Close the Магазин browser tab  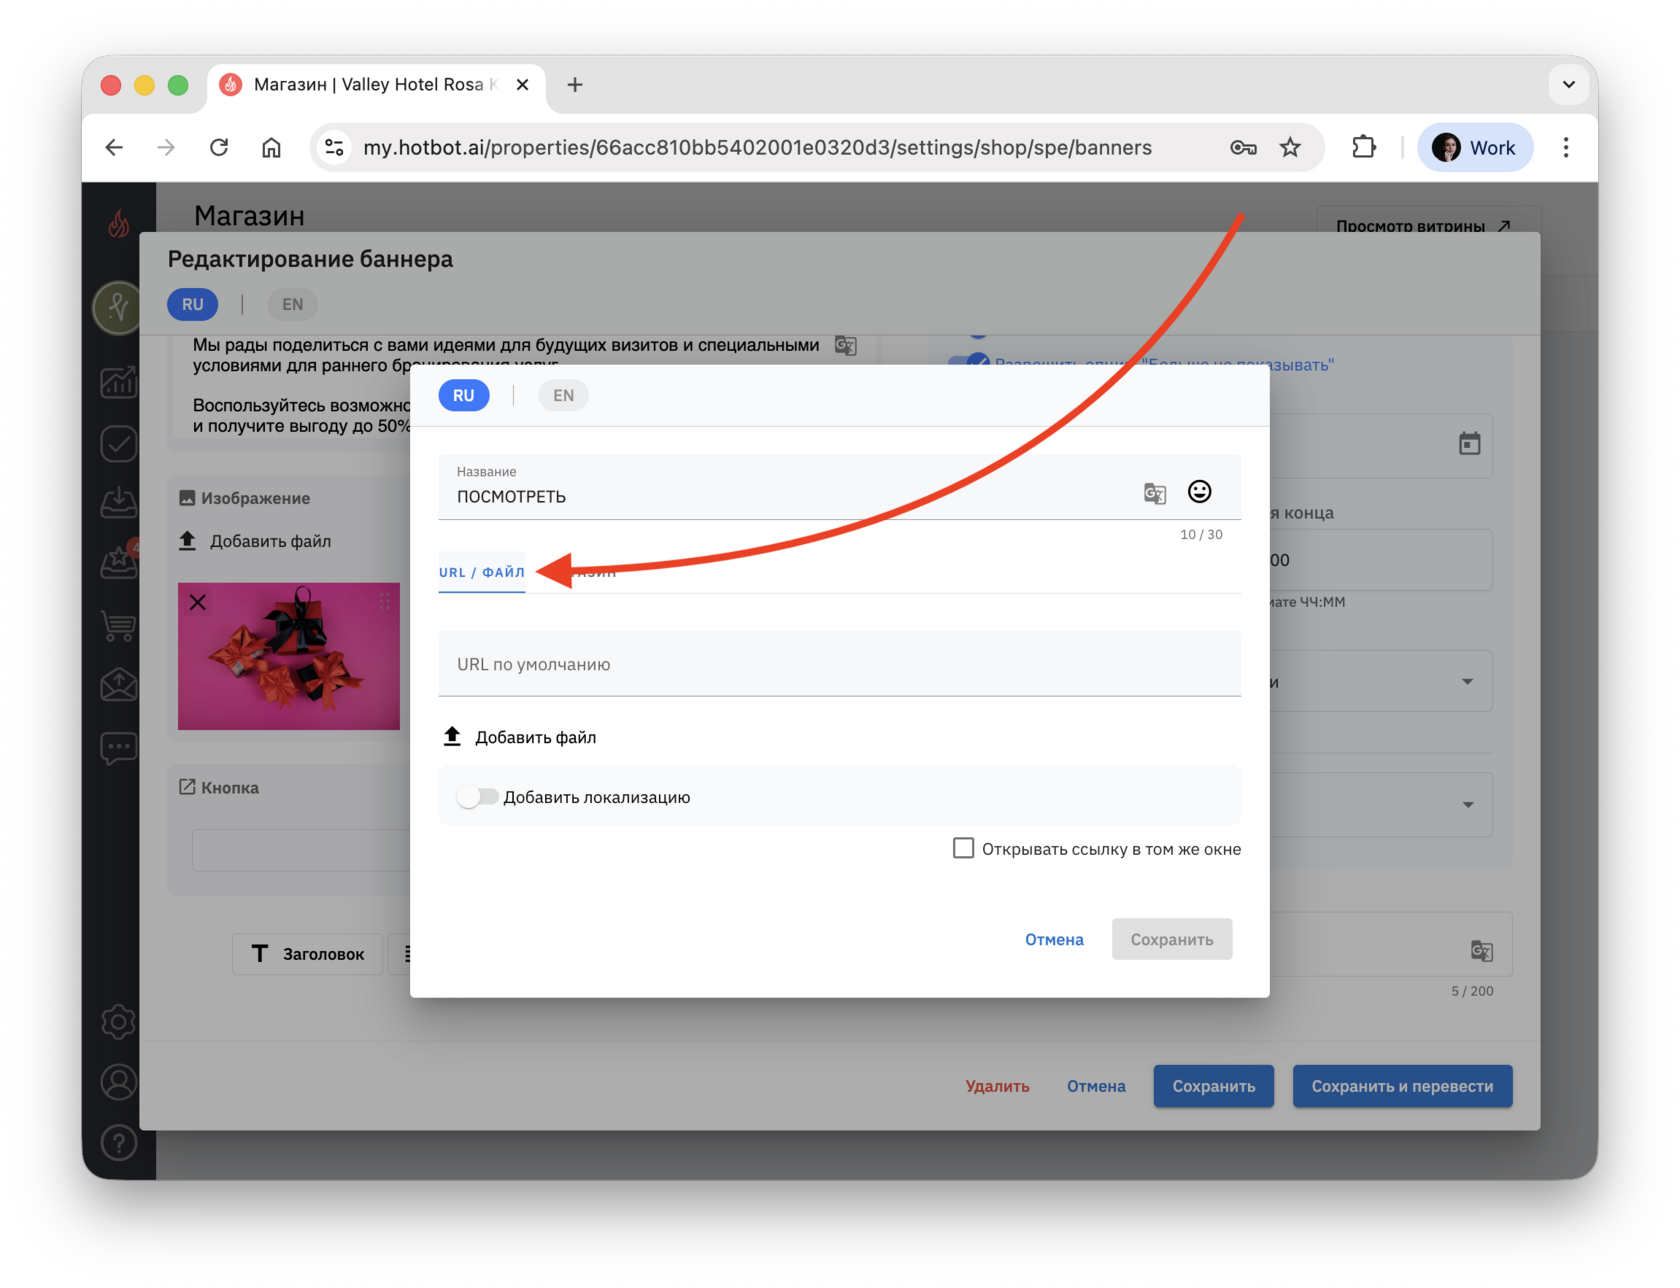point(522,85)
